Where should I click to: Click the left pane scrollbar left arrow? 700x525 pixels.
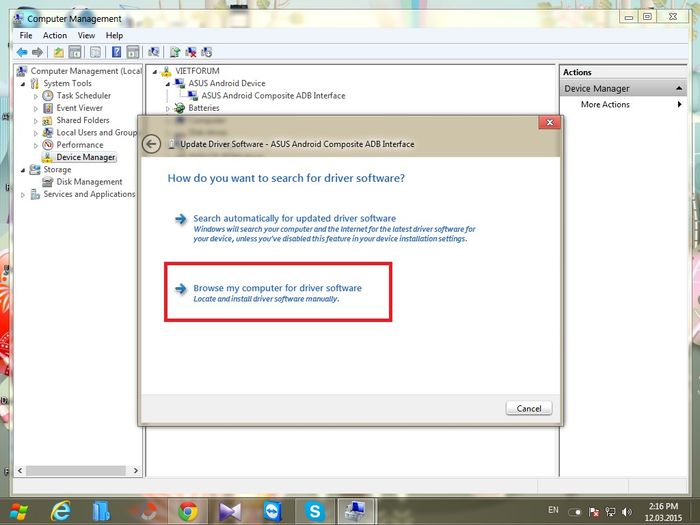point(20,471)
